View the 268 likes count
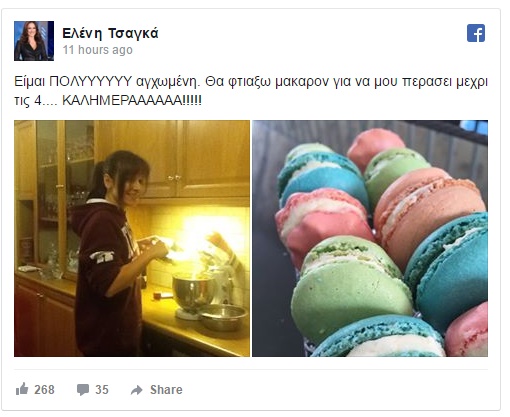Viewport: 510px width, 417px height. [44, 389]
